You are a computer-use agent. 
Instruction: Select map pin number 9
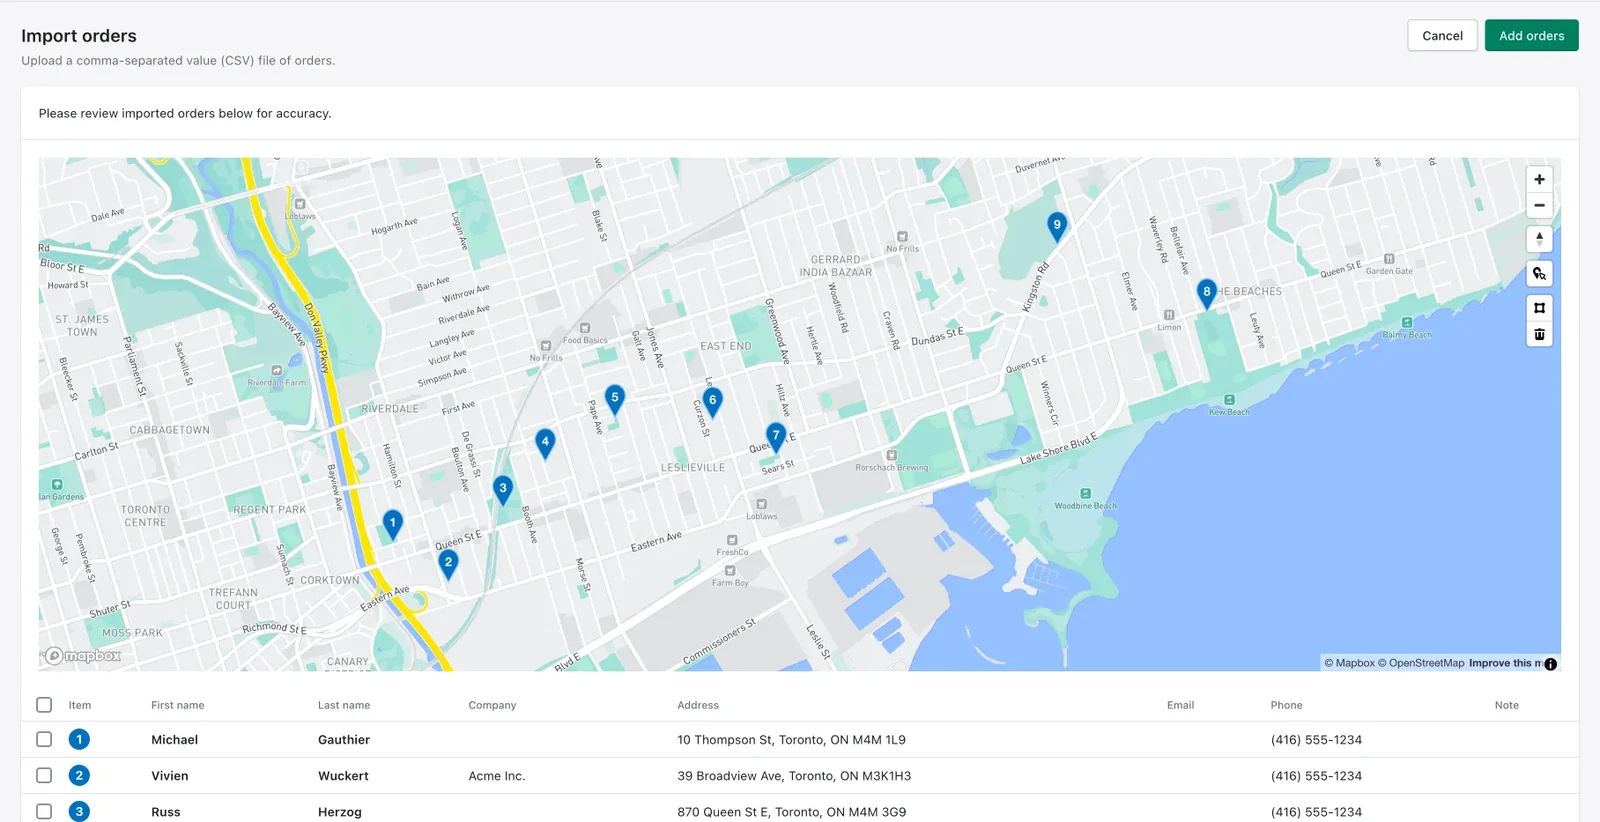pos(1057,227)
